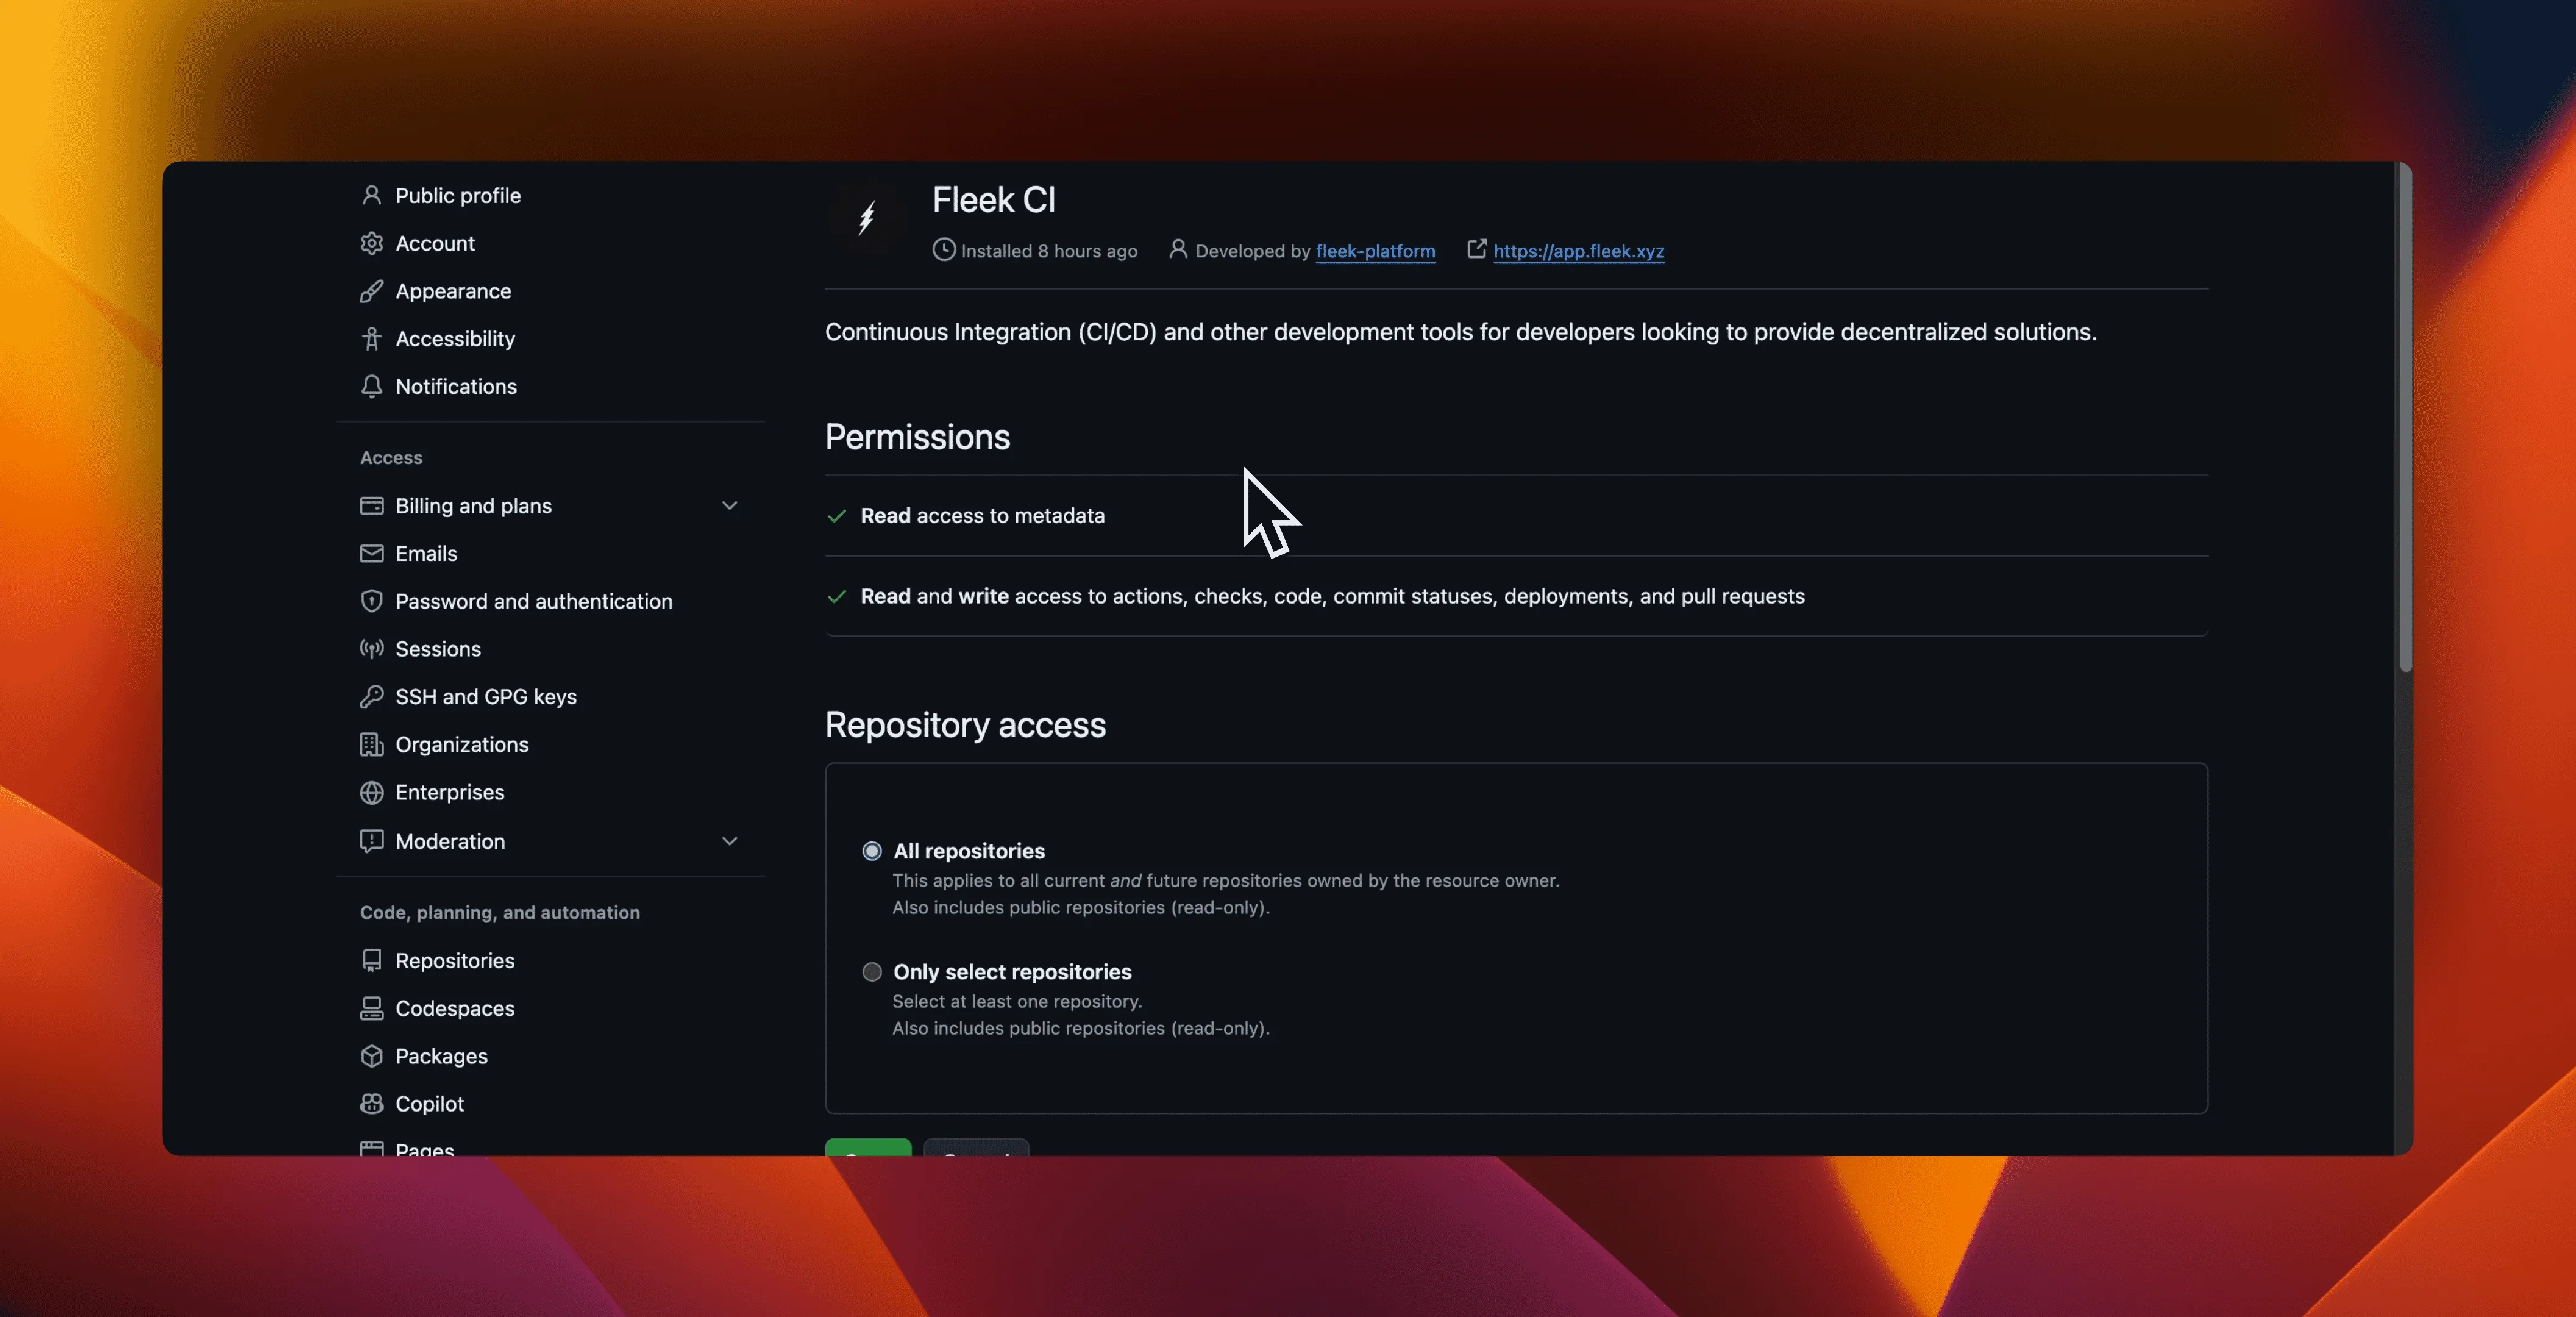The height and width of the screenshot is (1317, 2576).
Task: Click the developer/user icon next to fleek-platform
Action: tap(1174, 252)
